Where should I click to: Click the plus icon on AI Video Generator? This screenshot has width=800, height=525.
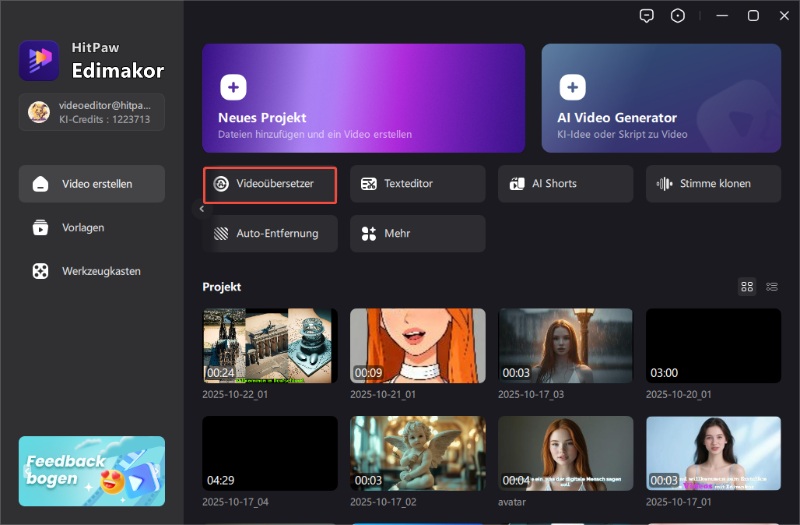572,87
